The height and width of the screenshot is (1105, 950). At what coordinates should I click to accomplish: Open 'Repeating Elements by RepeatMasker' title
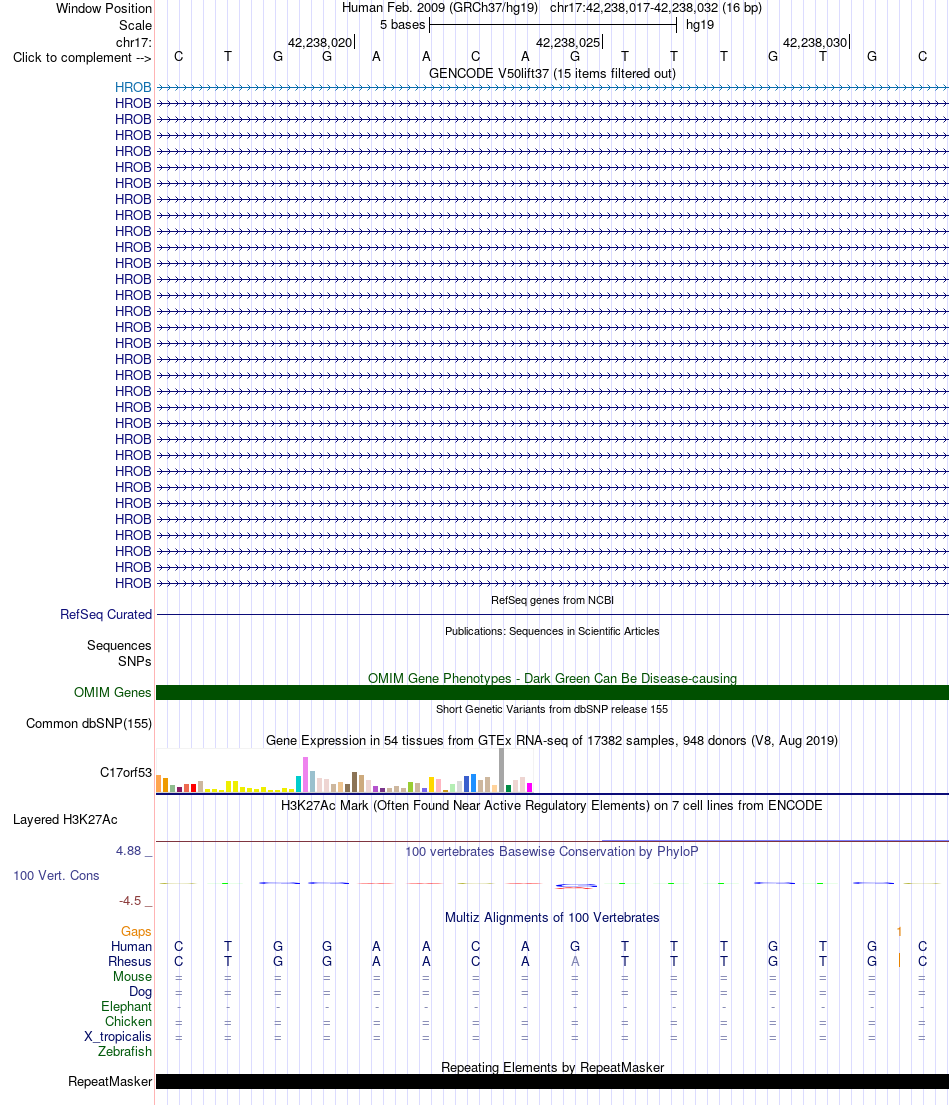(x=552, y=1068)
